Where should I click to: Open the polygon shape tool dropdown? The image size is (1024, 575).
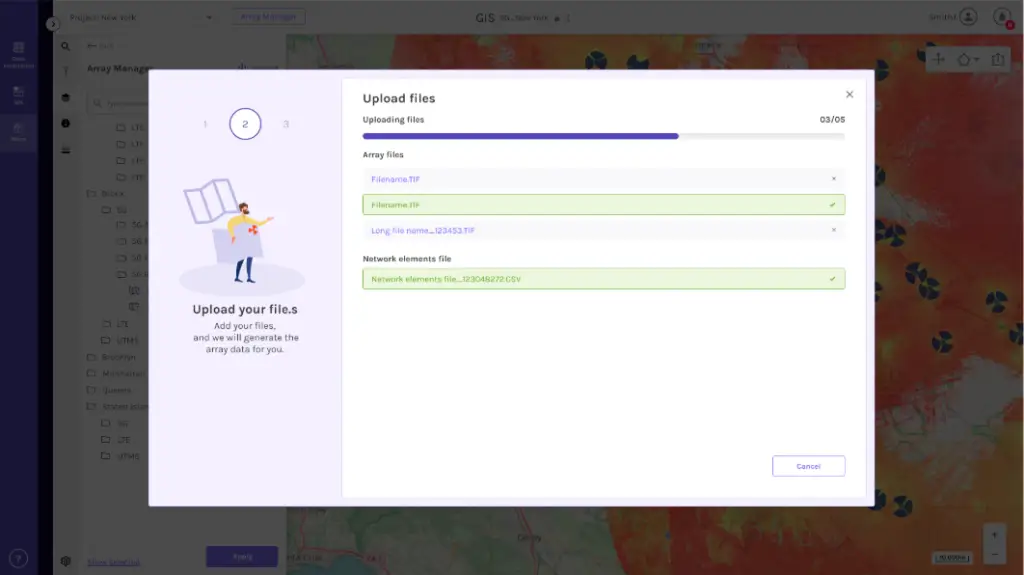[967, 59]
